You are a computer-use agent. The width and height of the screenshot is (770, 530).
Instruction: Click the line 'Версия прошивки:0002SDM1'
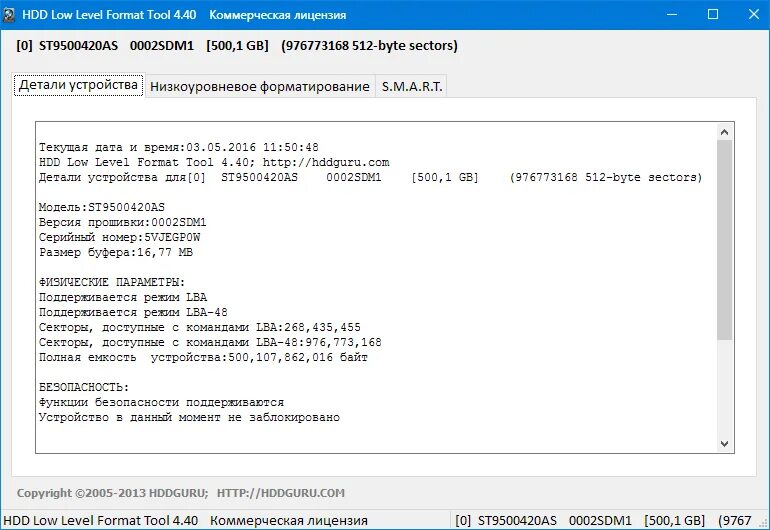point(123,223)
